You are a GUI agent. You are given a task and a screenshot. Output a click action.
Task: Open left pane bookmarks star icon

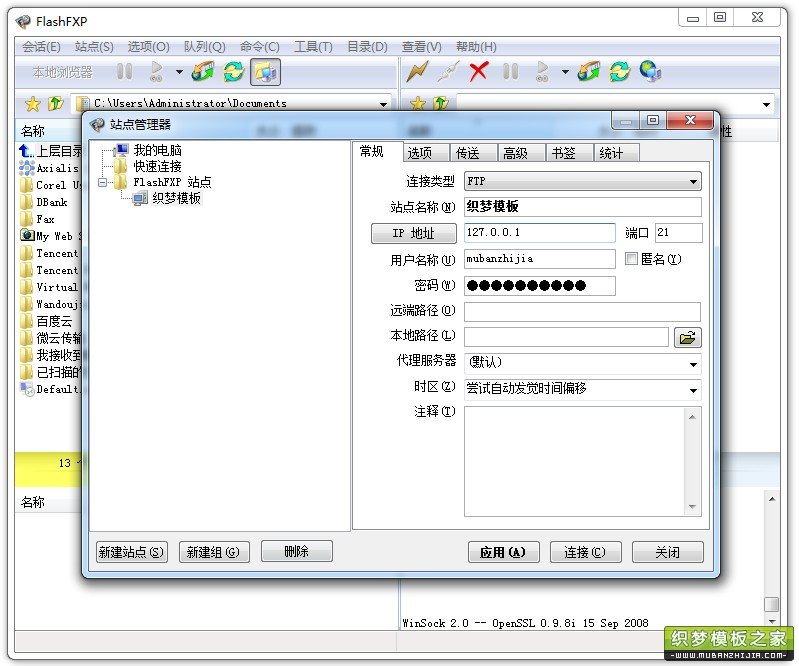33,104
